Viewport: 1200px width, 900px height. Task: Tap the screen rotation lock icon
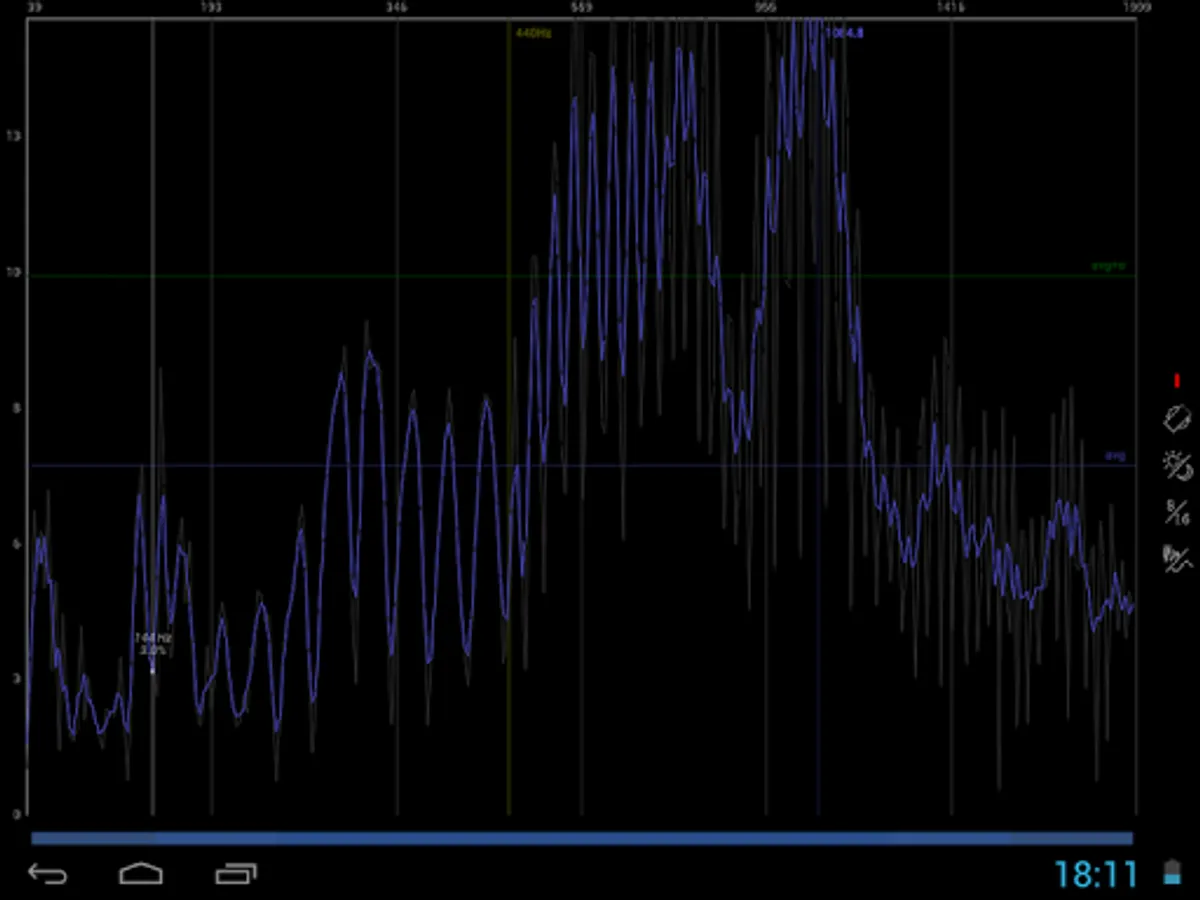[1177, 418]
